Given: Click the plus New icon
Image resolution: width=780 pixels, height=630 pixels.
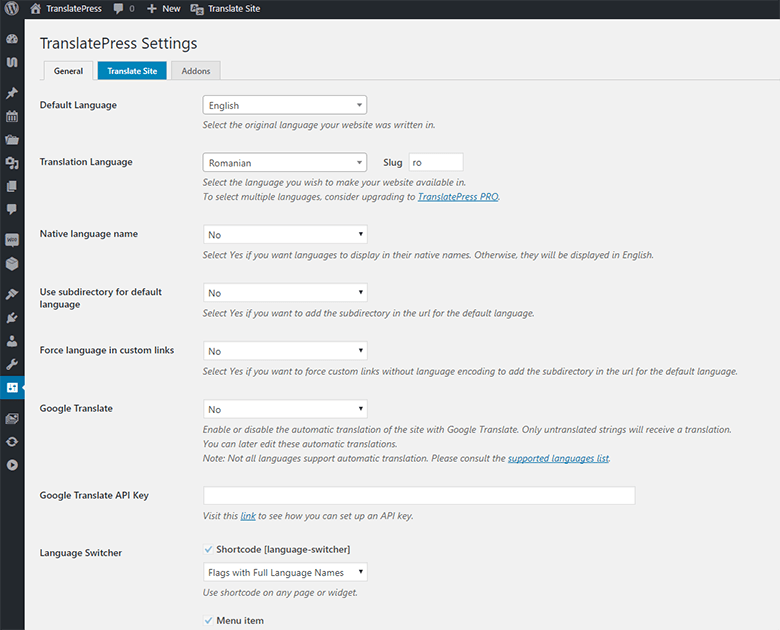Looking at the screenshot, I should 152,8.
